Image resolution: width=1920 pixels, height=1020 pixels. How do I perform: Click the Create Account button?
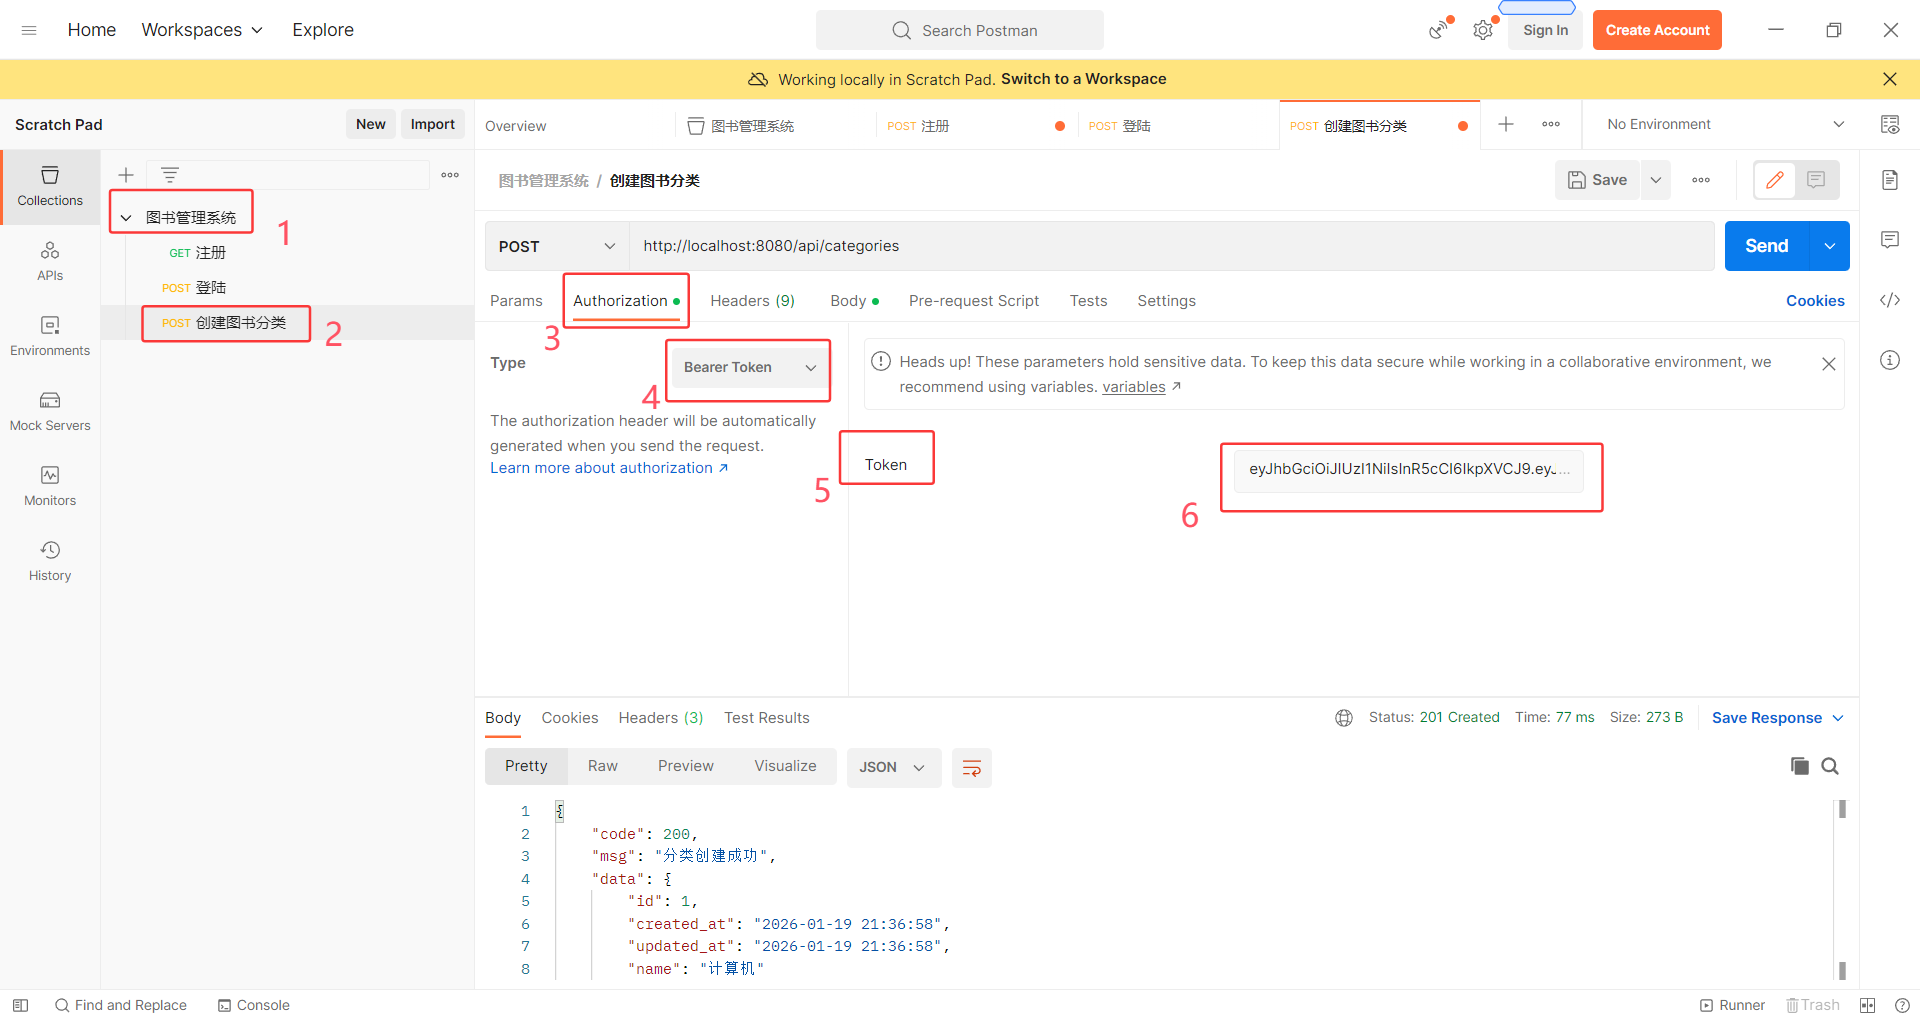pos(1657,30)
